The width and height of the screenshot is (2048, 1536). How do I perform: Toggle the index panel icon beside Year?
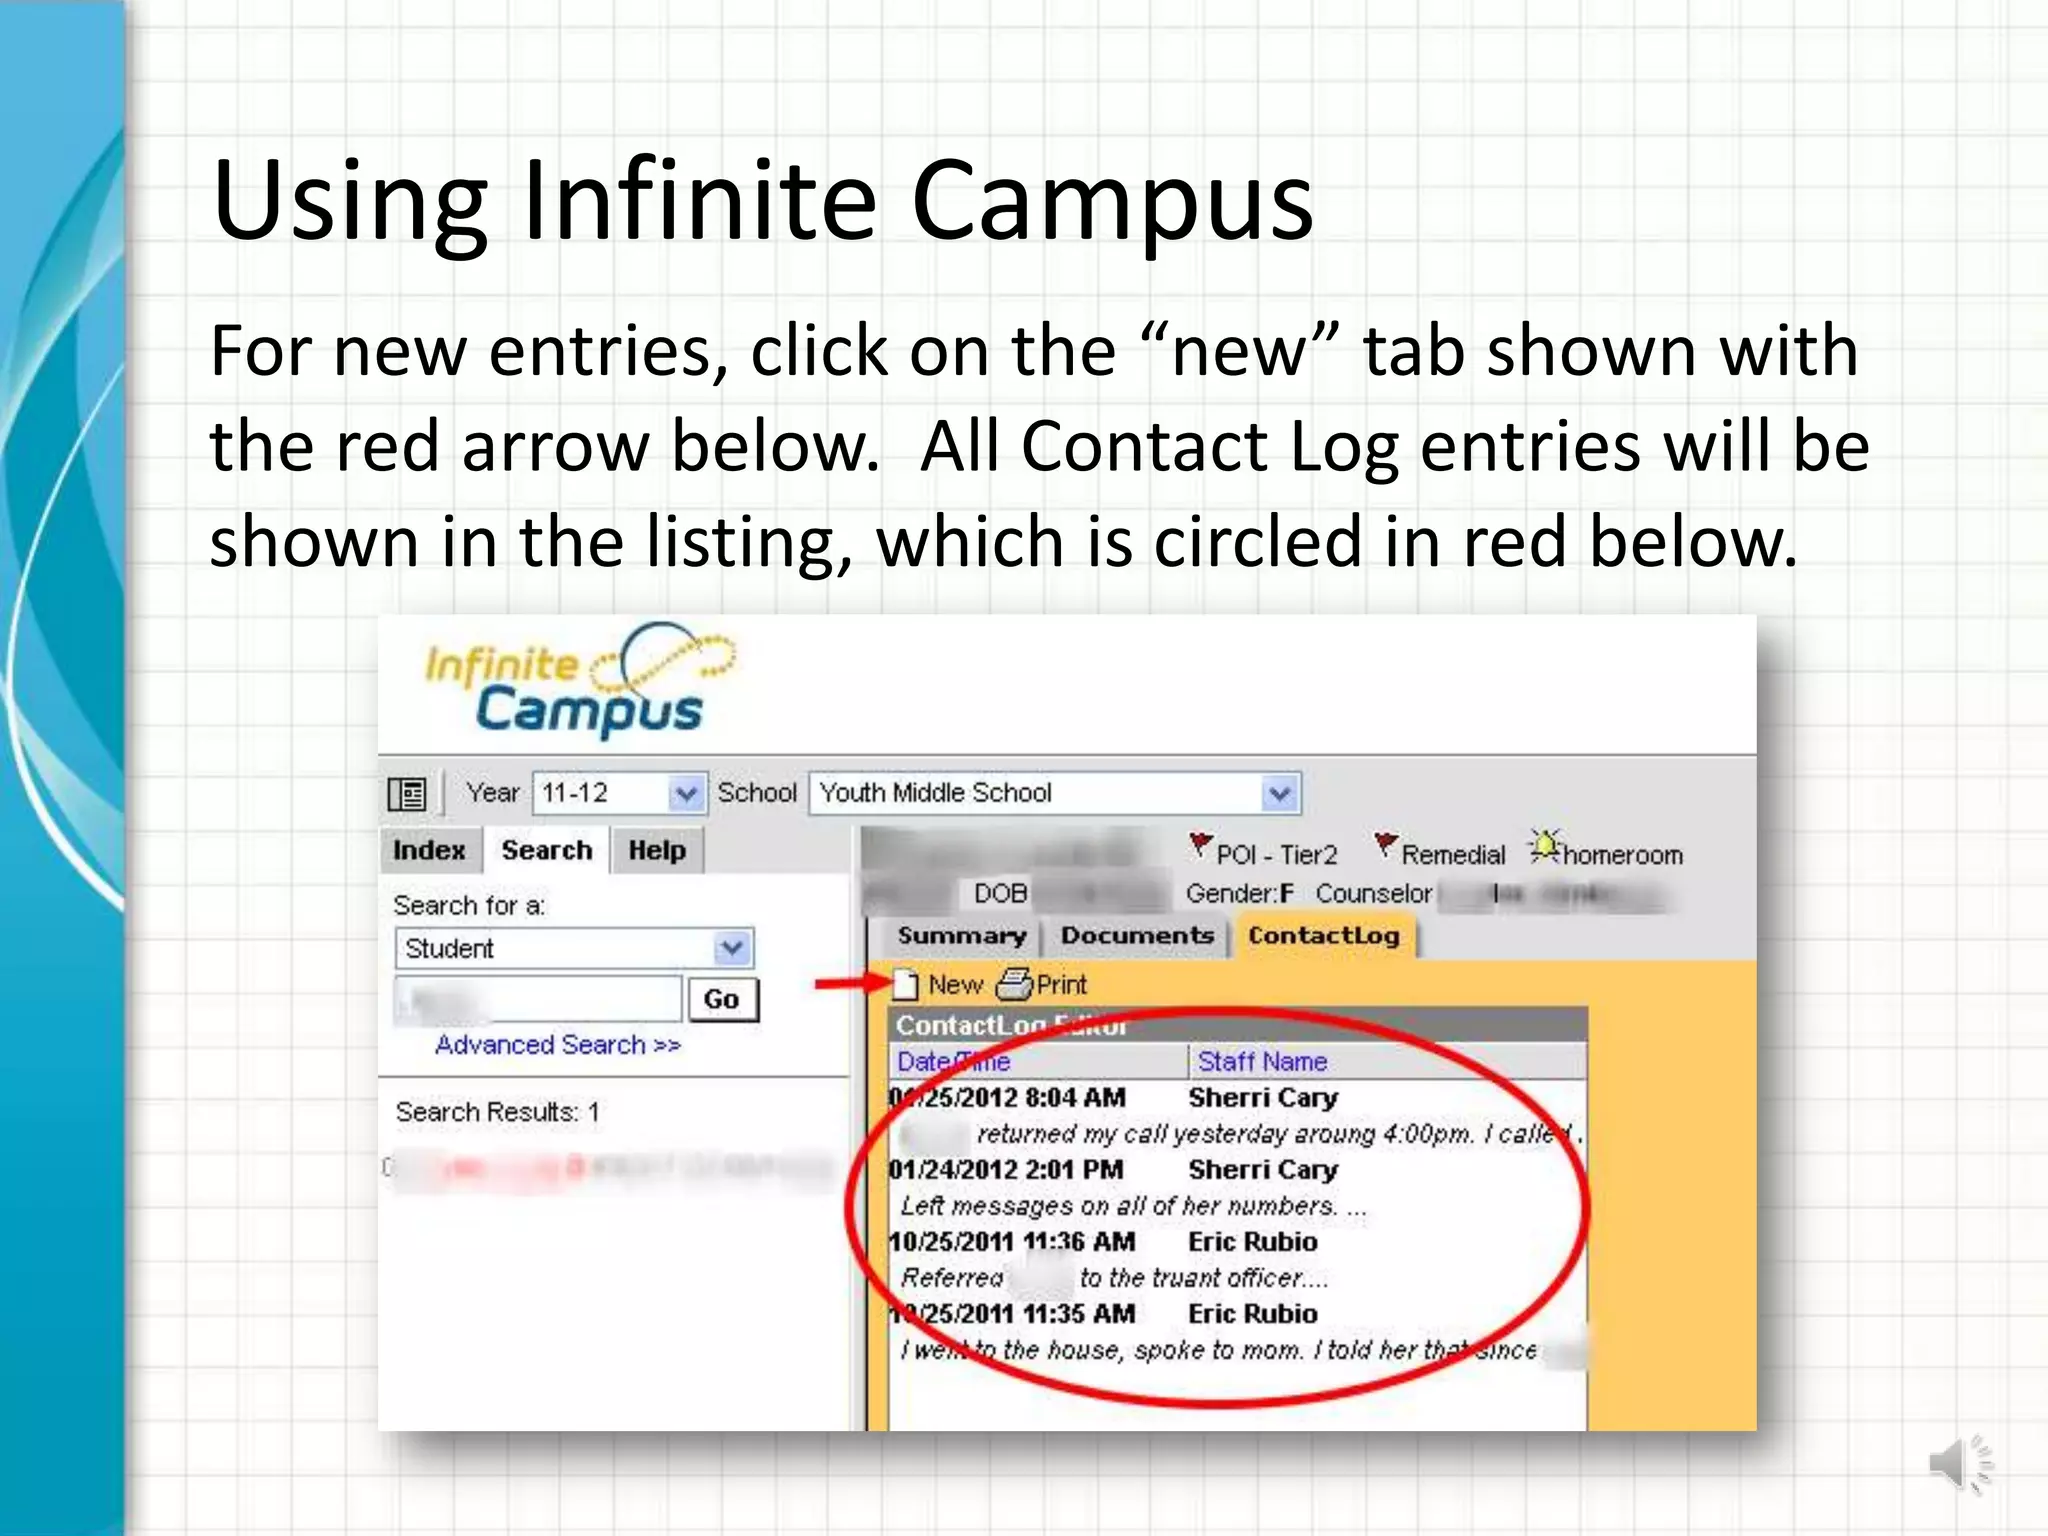pyautogui.click(x=407, y=794)
